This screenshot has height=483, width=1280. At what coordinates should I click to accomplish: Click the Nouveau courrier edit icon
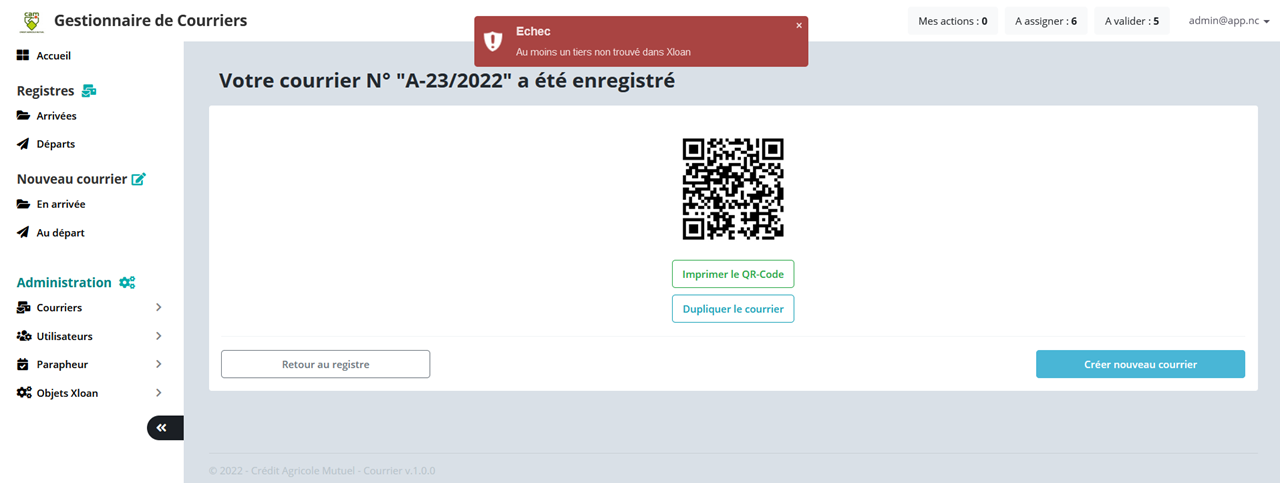pyautogui.click(x=138, y=179)
